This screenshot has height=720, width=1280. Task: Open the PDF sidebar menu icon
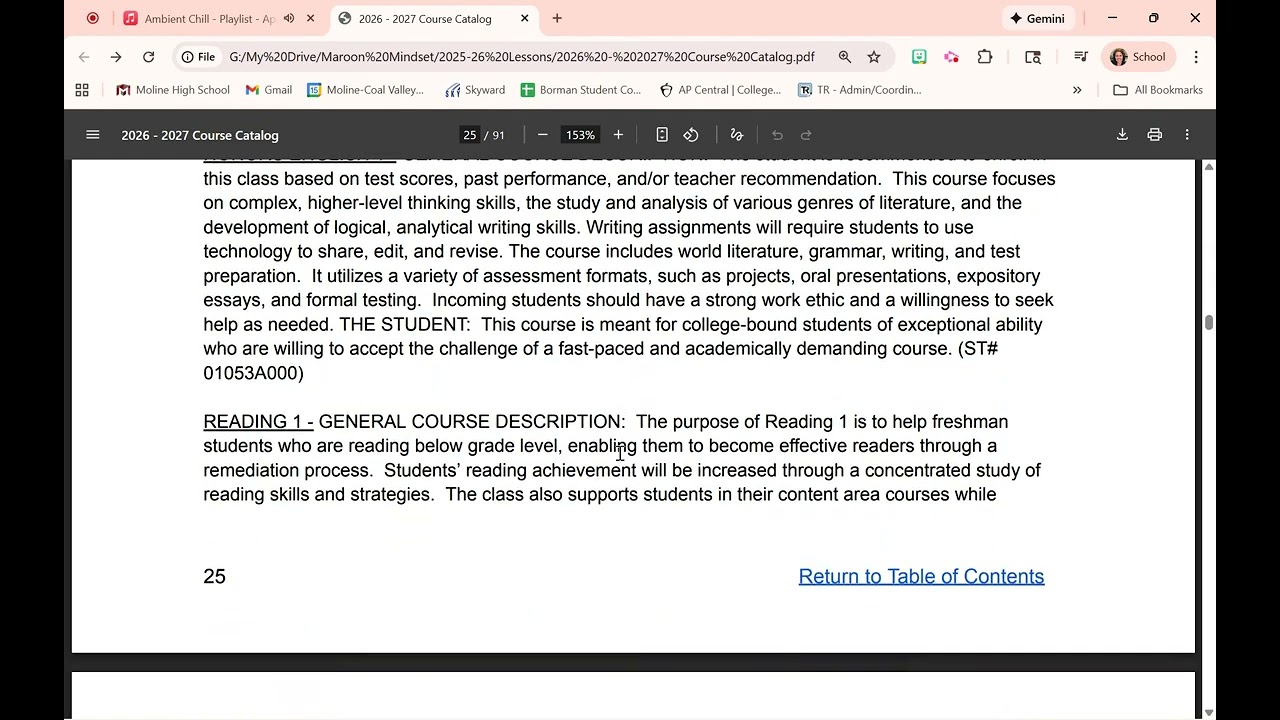[93, 135]
